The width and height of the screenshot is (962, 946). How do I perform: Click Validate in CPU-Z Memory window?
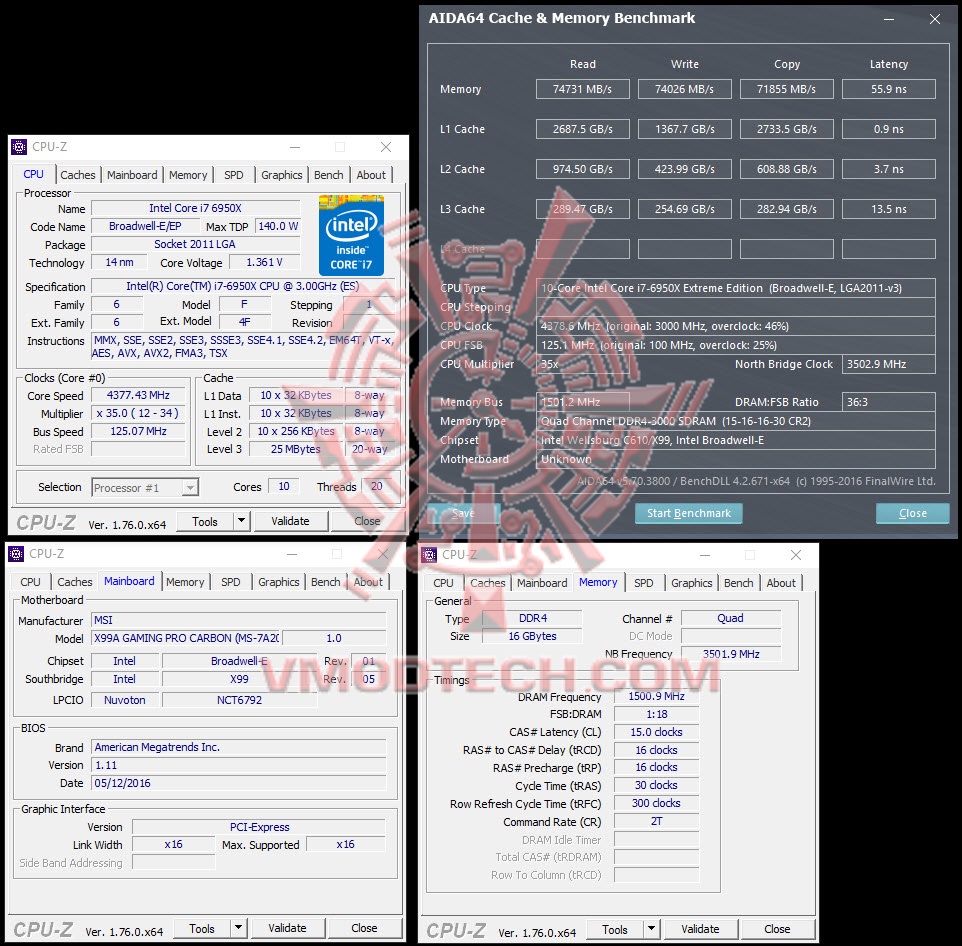tap(700, 929)
